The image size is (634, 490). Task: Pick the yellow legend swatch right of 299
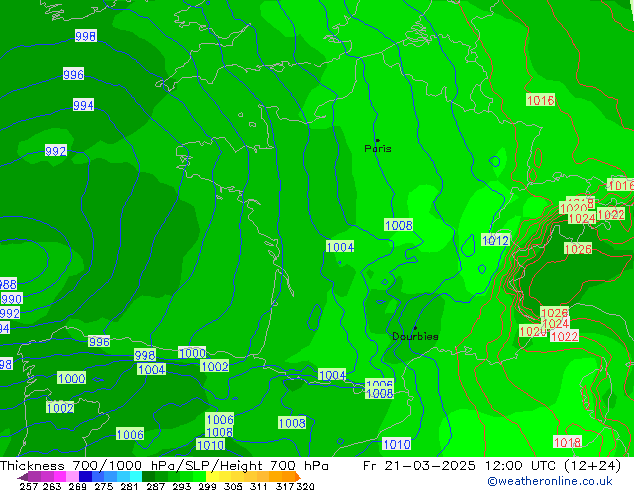(x=212, y=476)
